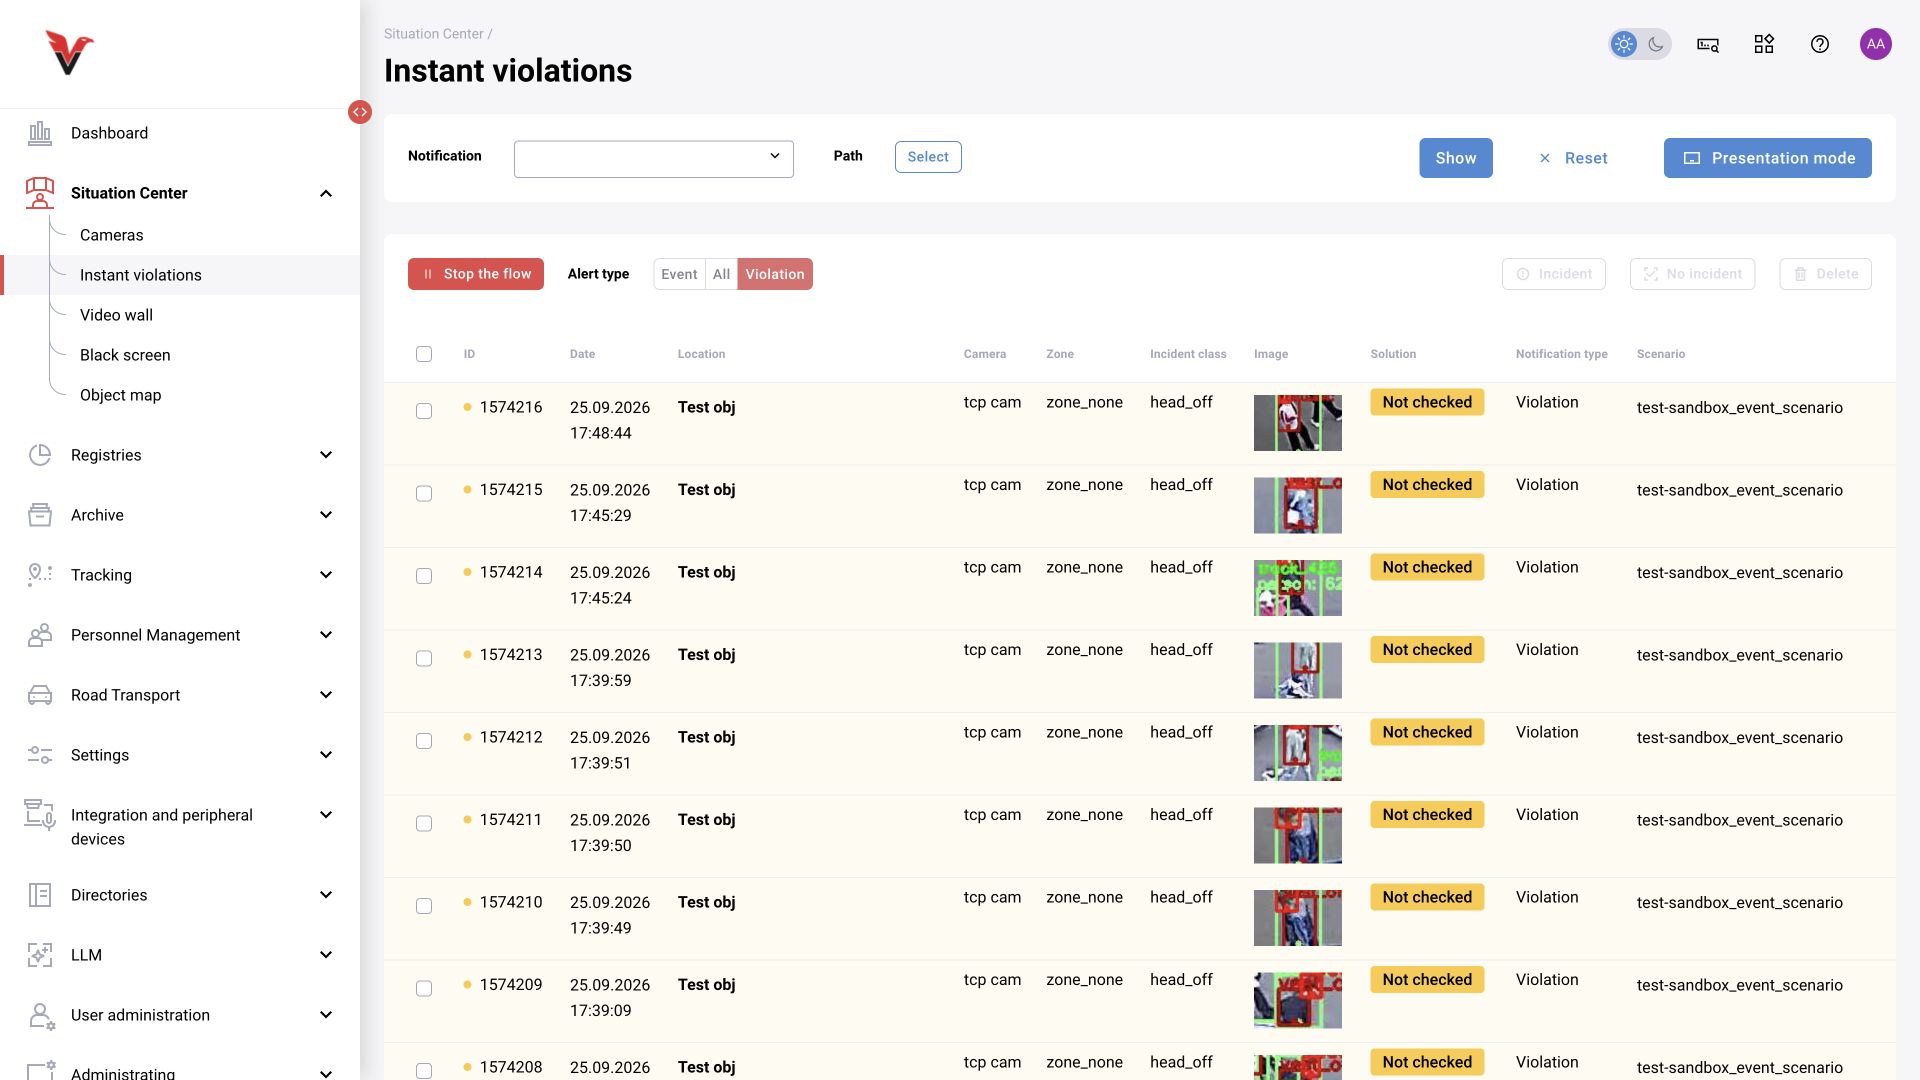Click the Directories book icon
Viewport: 1920px width, 1080px height.
40,895
